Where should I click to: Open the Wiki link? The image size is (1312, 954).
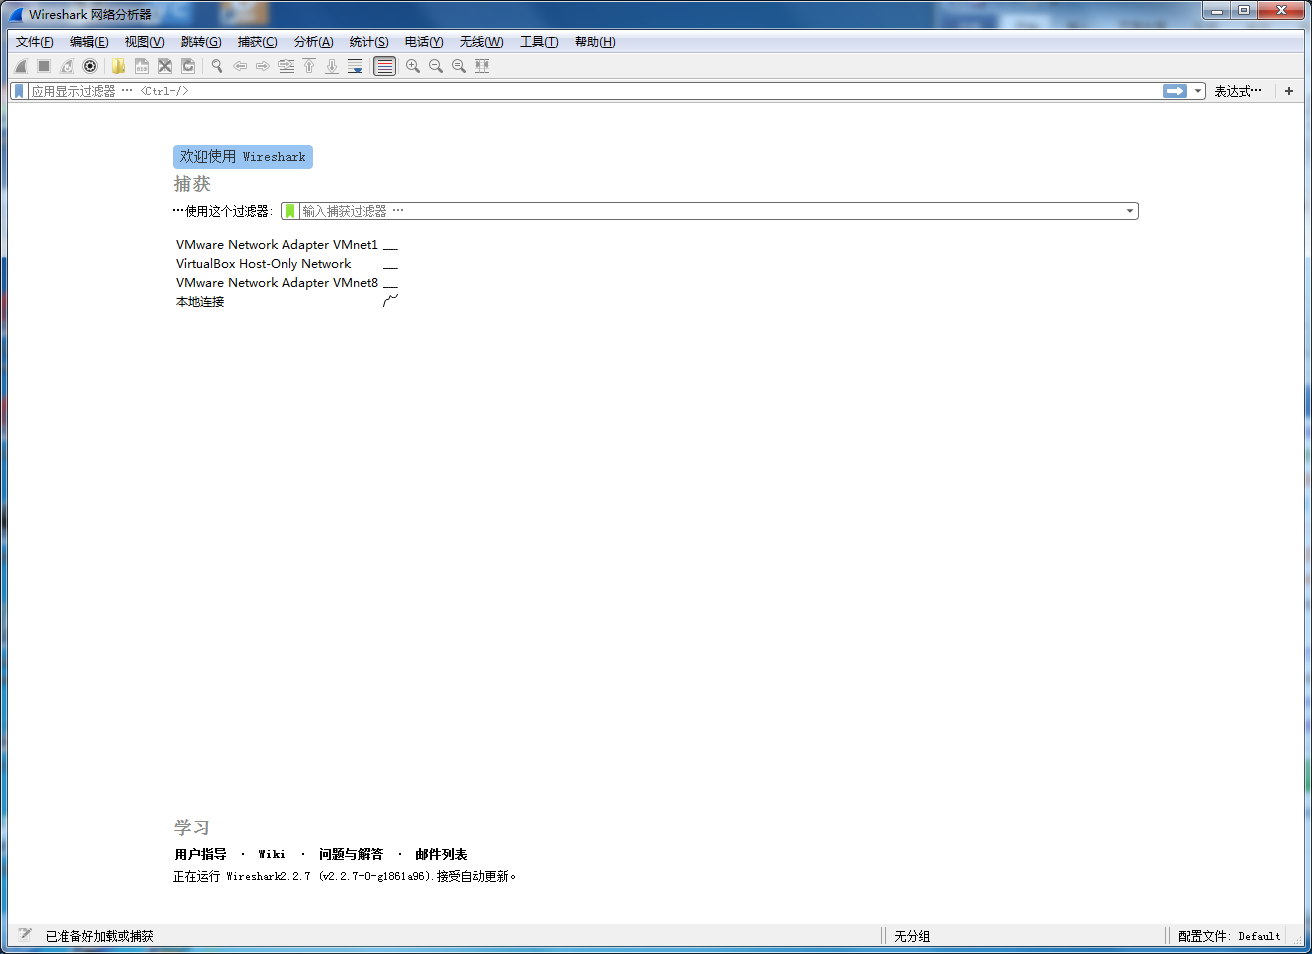click(x=272, y=854)
